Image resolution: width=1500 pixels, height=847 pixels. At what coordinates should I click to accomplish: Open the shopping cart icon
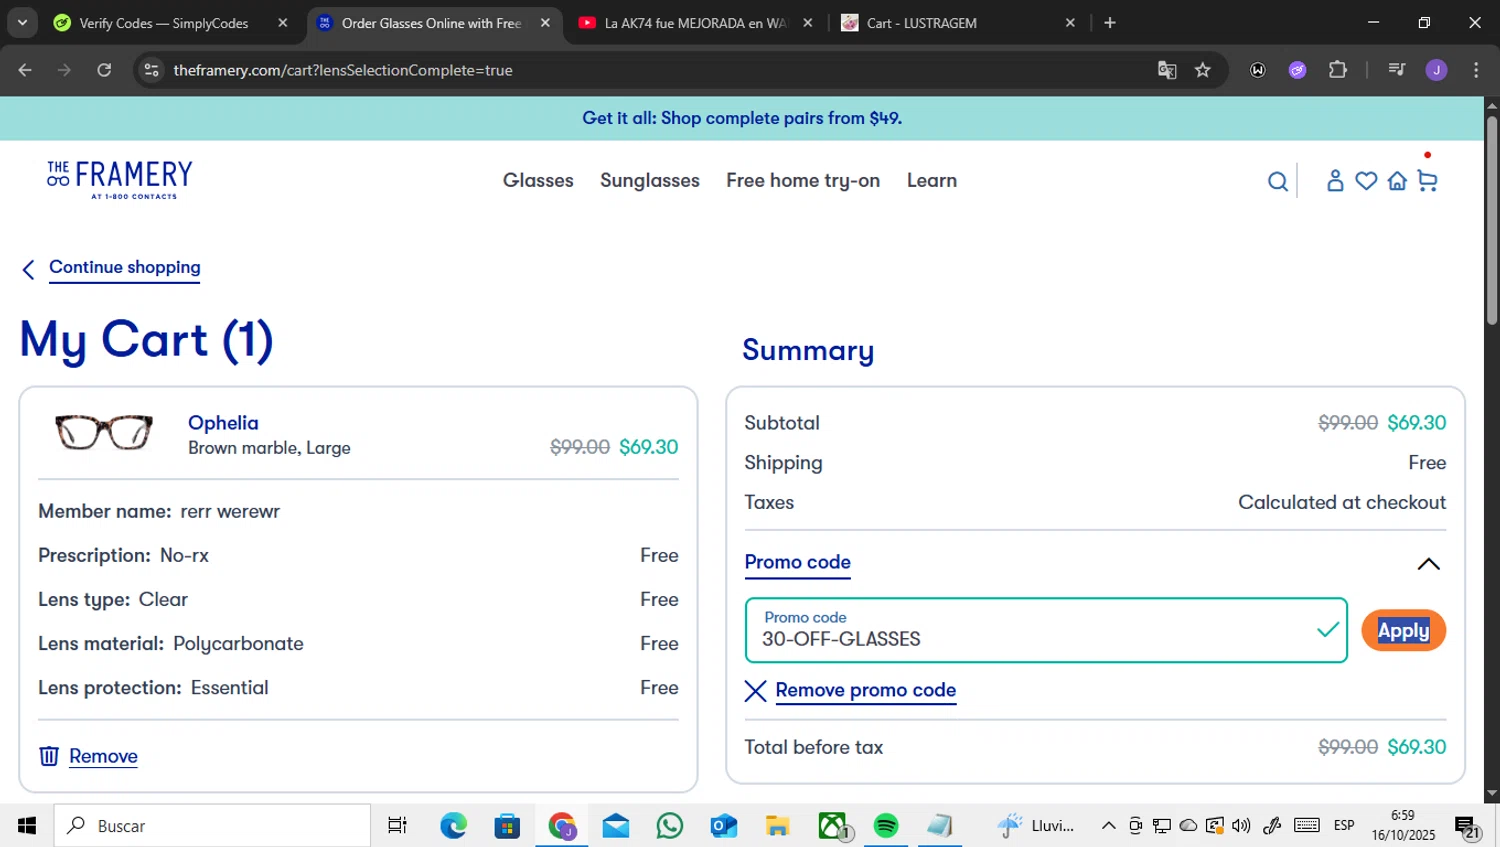pyautogui.click(x=1427, y=180)
